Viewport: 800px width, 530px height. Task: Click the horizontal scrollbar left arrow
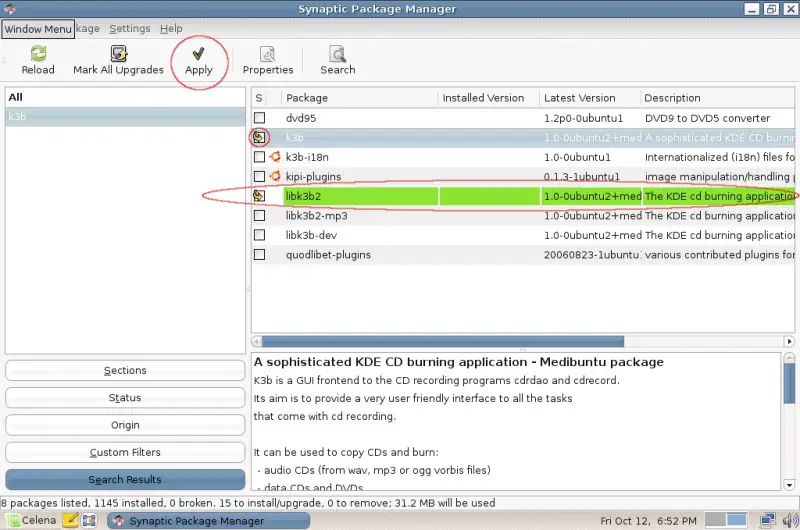point(257,341)
